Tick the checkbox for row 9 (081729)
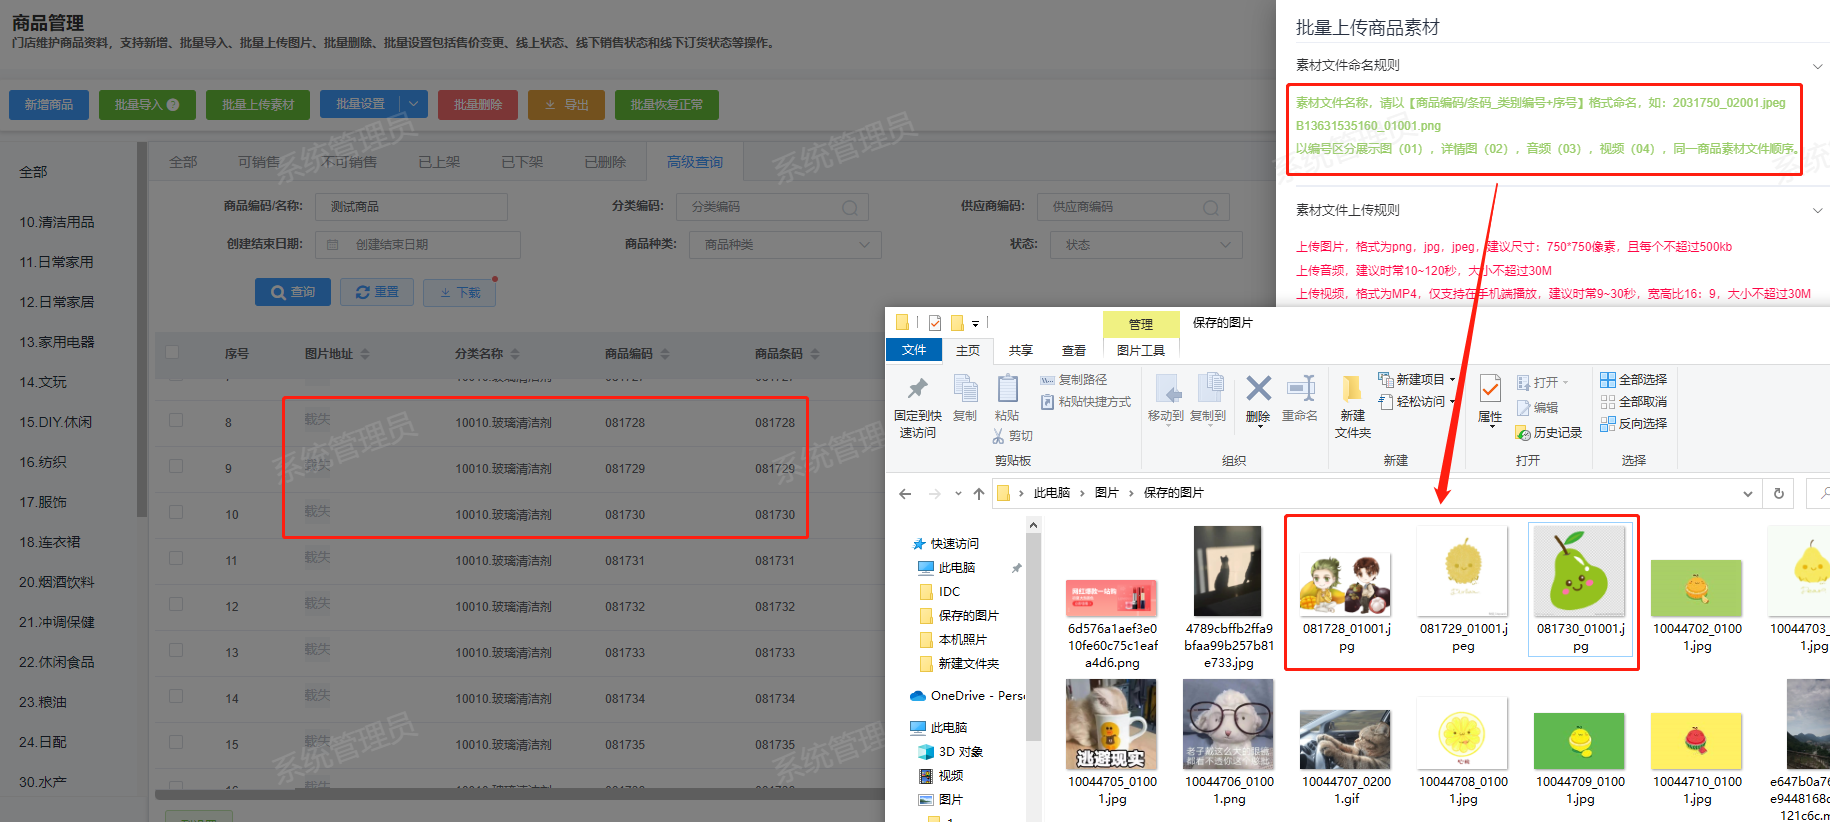Screen dimensions: 1830x822 pos(176,466)
